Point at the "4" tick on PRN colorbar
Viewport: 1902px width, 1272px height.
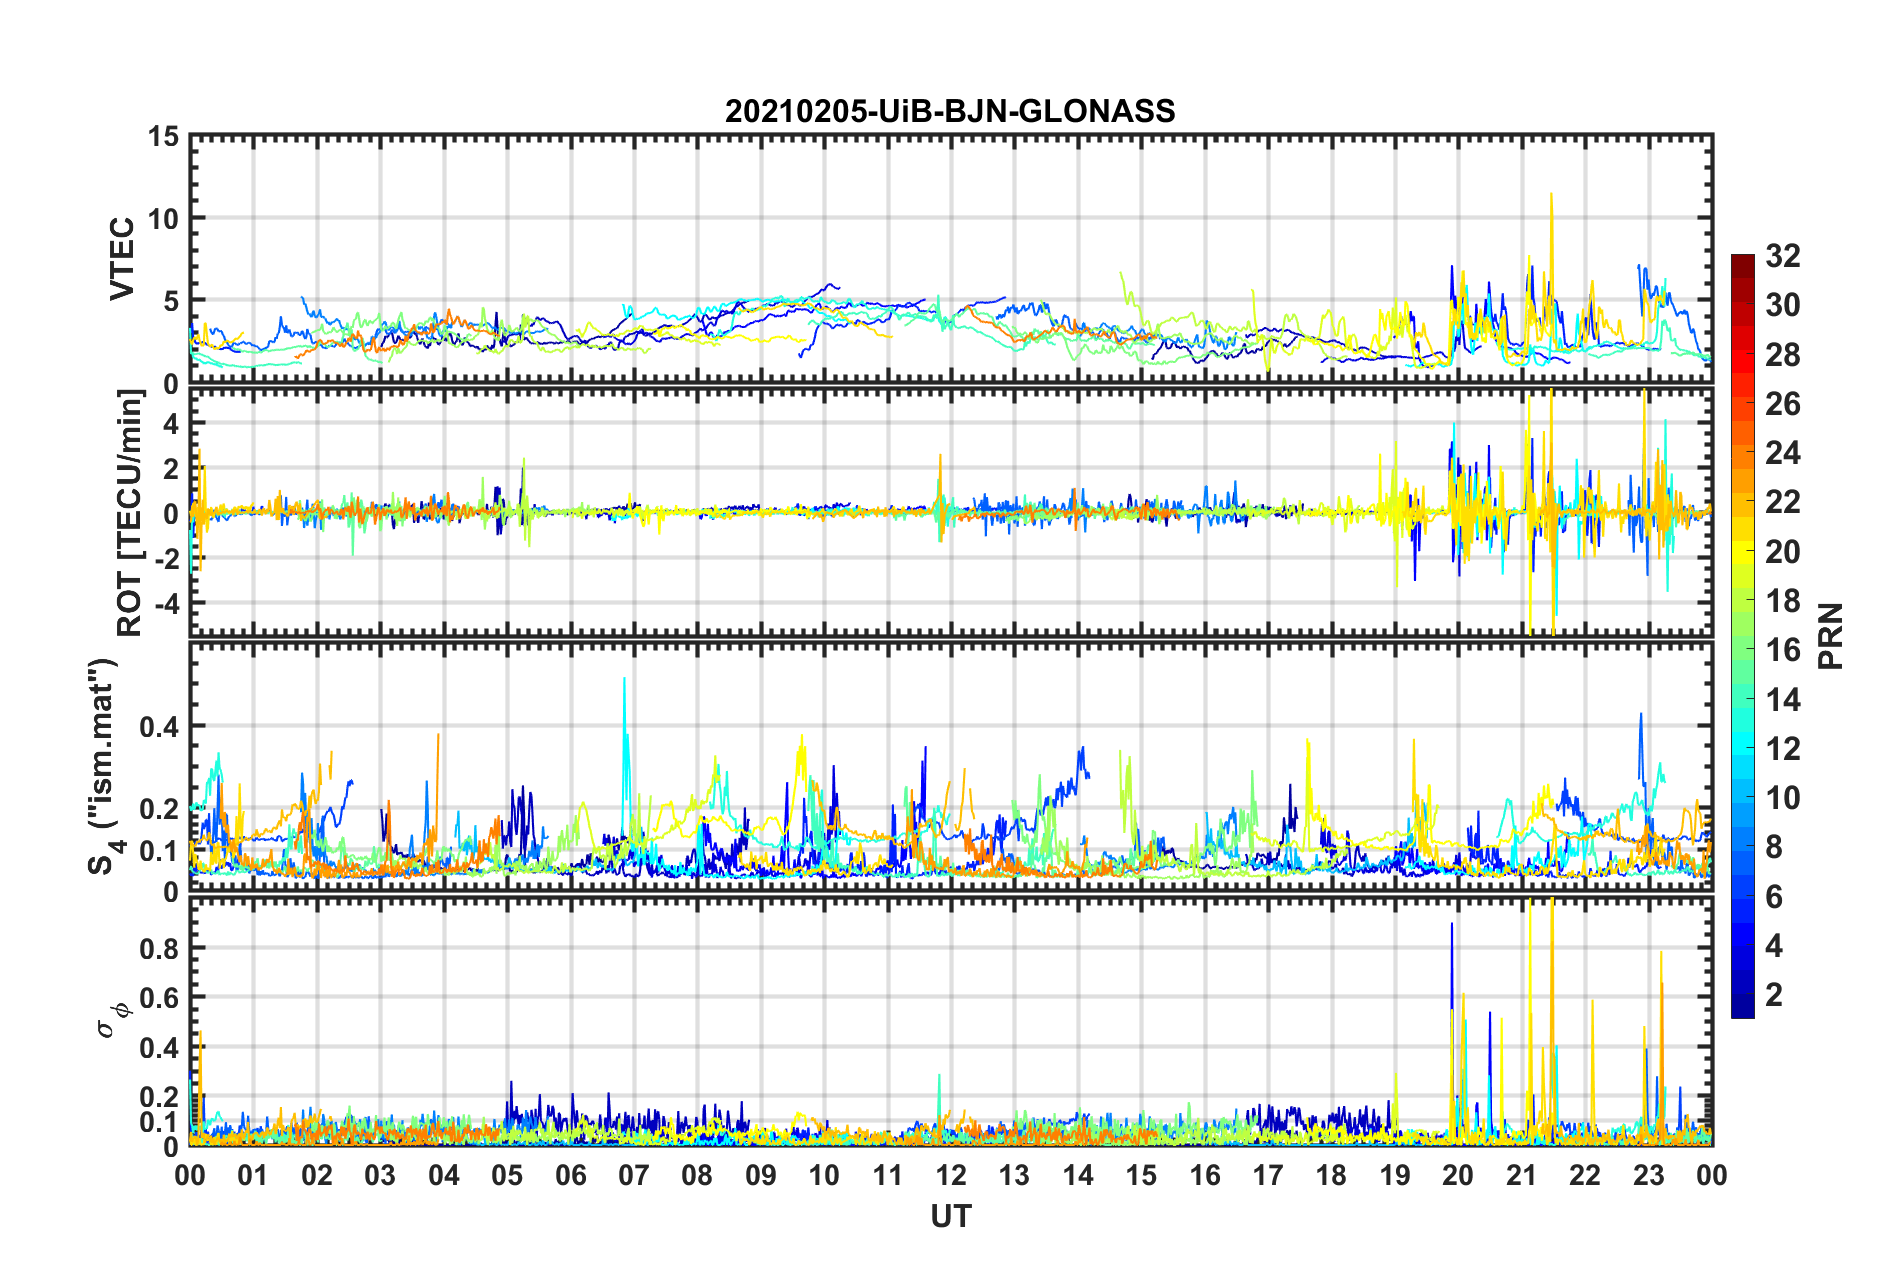[1774, 946]
